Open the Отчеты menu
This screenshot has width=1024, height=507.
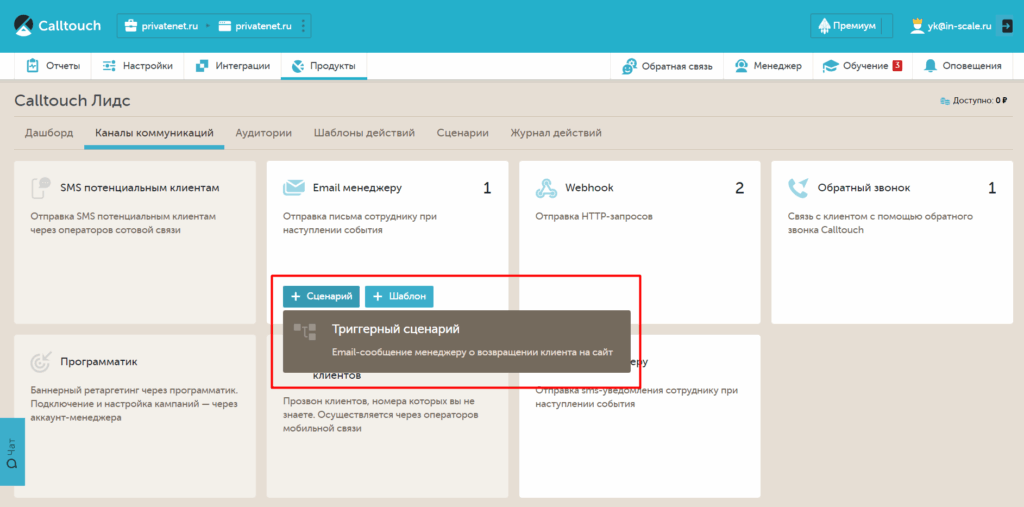[x=53, y=66]
